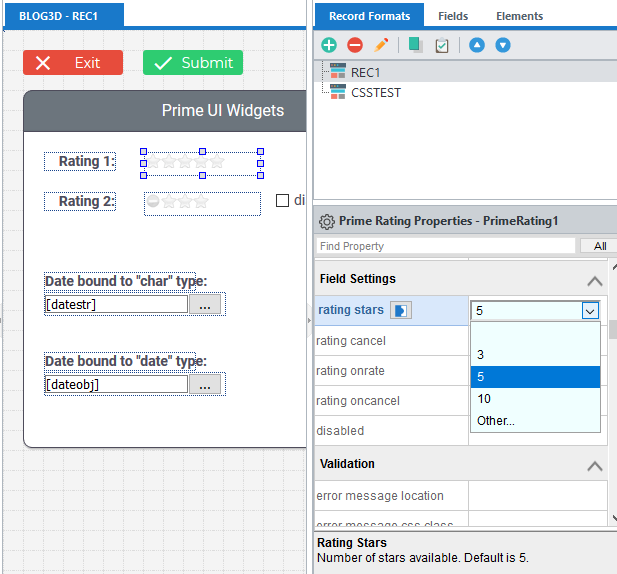Click the green Submit button

click(x=193, y=63)
